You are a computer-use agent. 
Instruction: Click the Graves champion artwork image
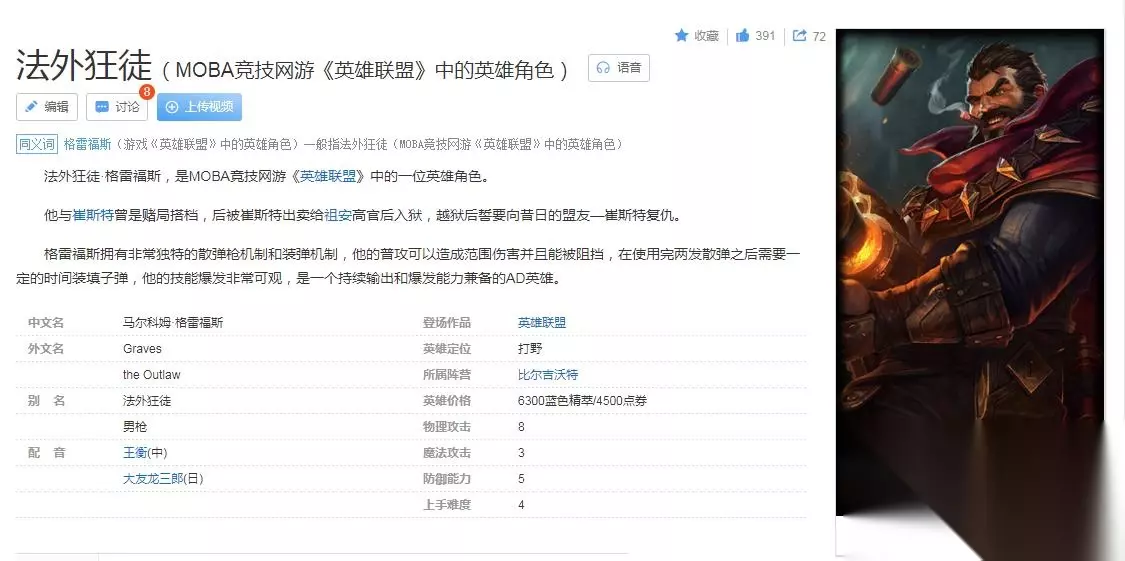(x=970, y=273)
